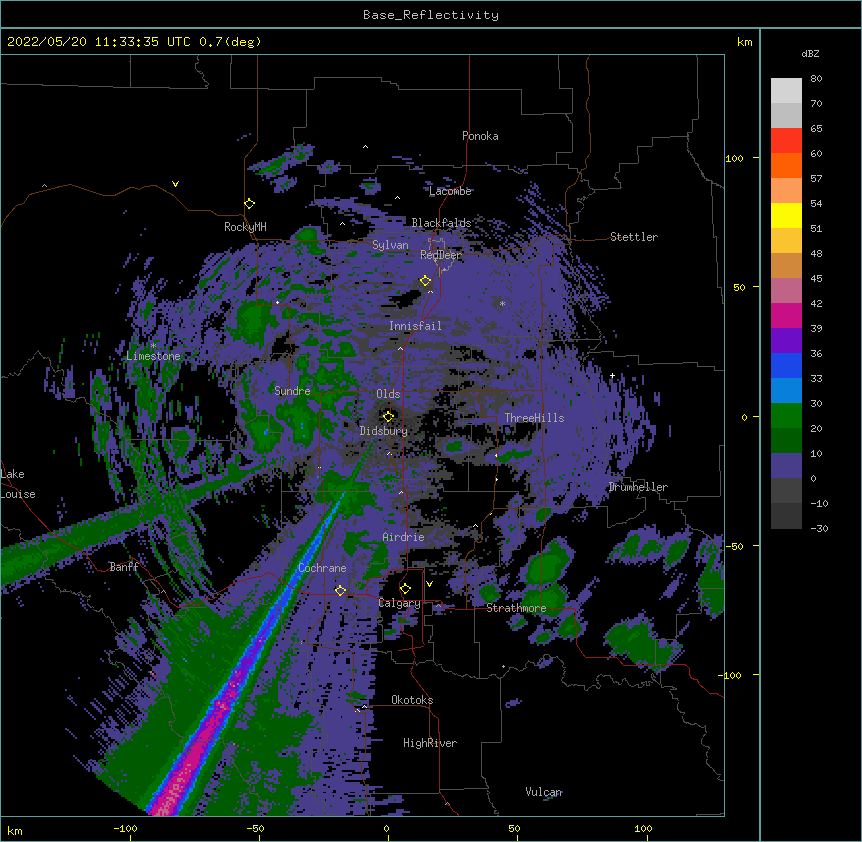Click the asterisk marker above Limestone

[x=153, y=346]
